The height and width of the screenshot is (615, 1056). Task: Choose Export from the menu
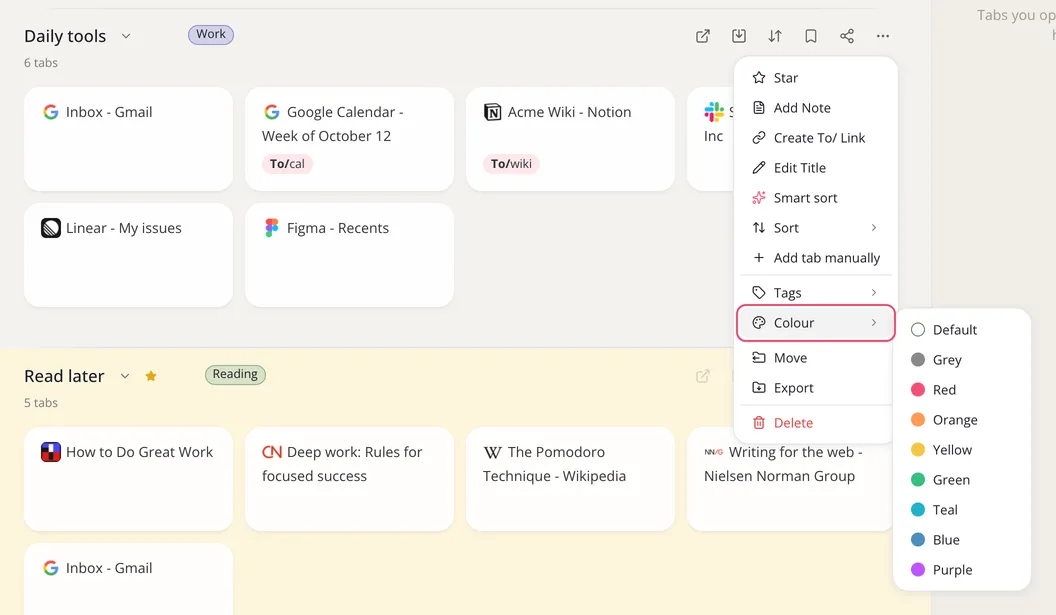816,388
